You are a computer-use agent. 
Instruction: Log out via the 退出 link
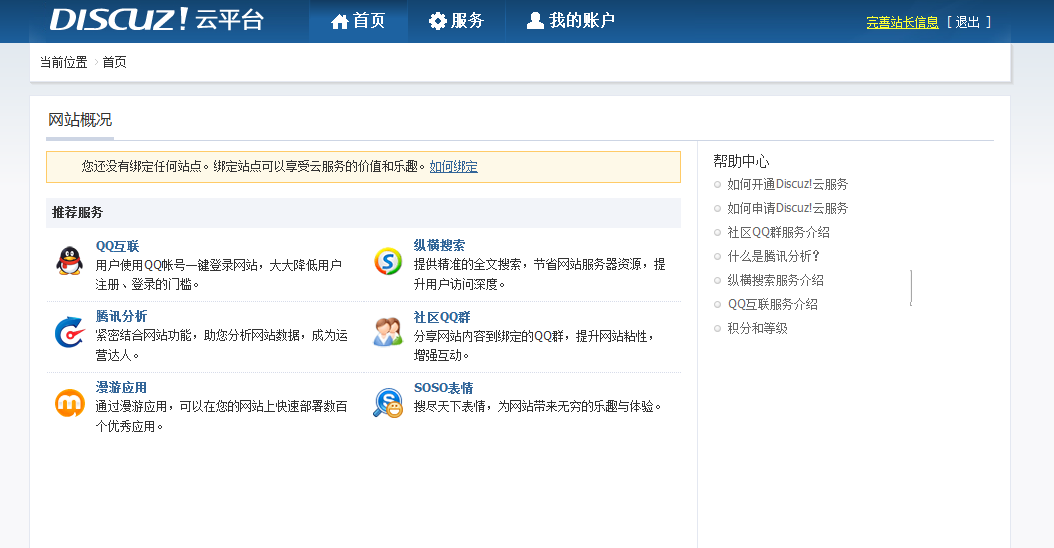968,22
